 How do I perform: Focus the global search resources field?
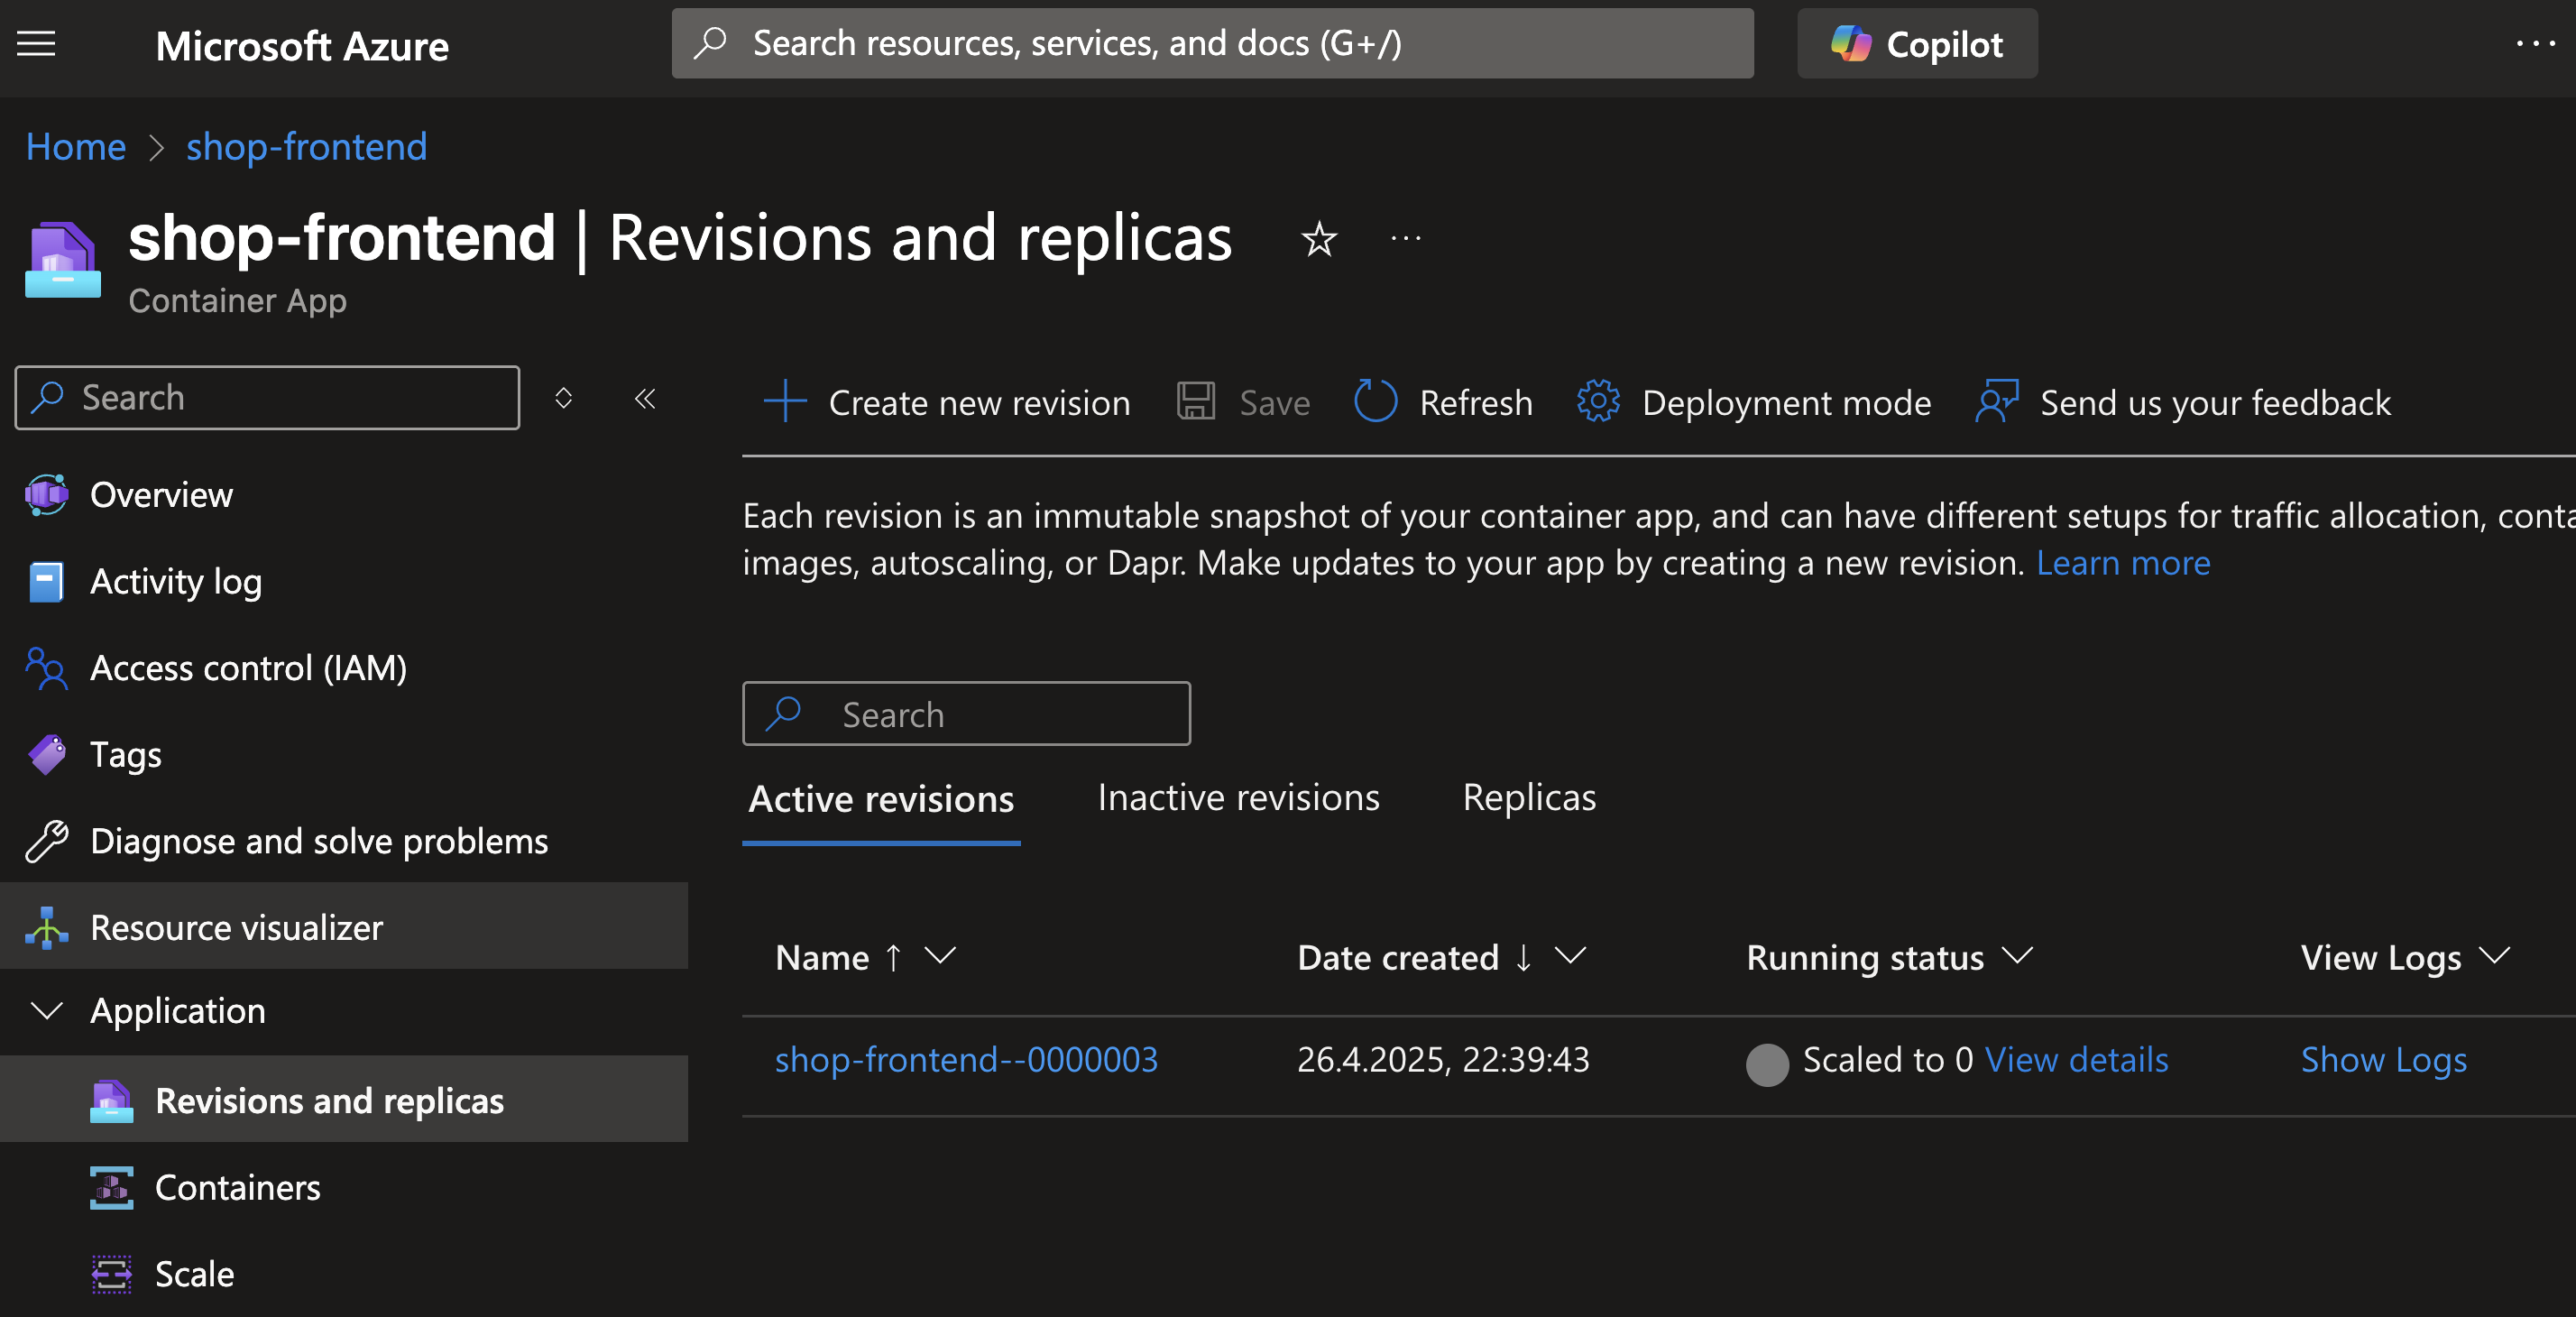tap(1212, 44)
